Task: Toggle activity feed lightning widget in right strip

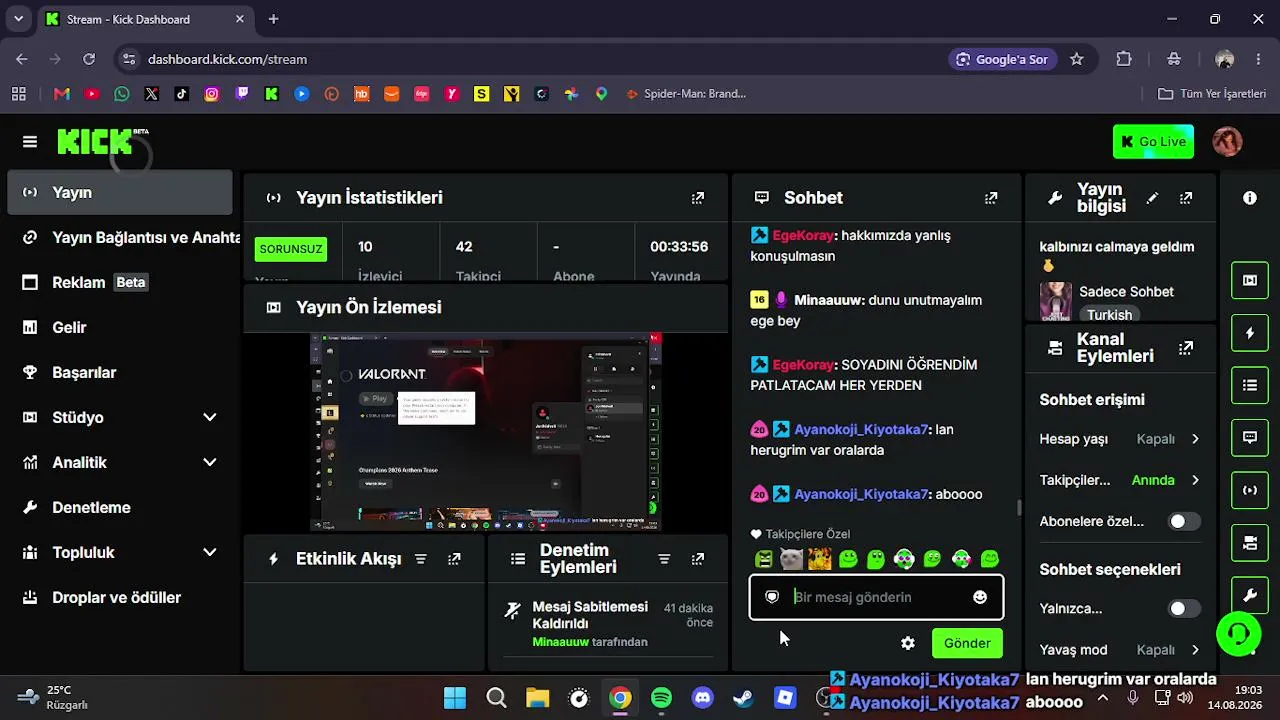Action: (x=1250, y=333)
